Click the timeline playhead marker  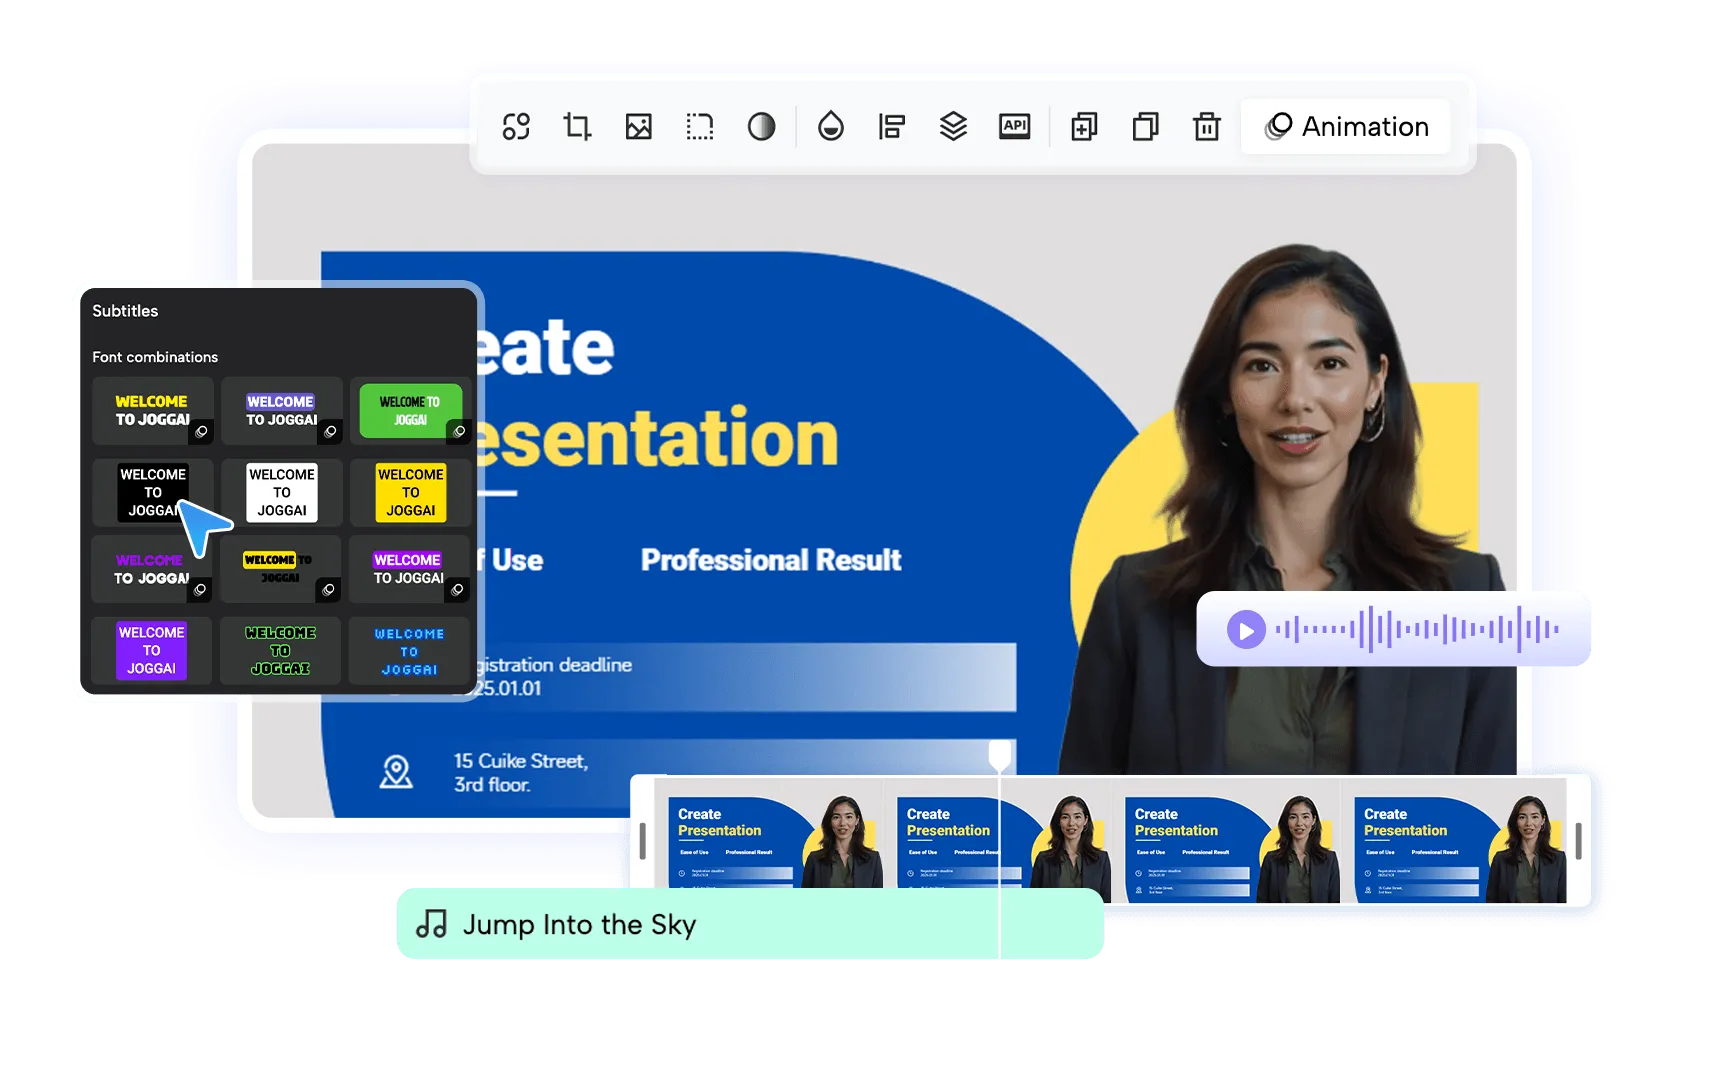1000,755
